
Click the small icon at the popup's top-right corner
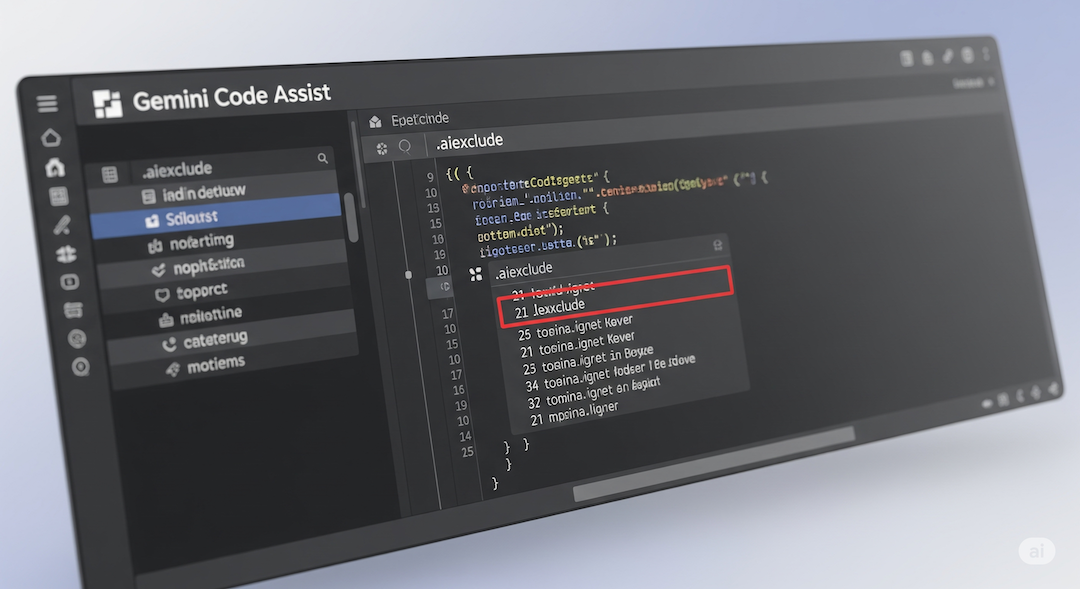tap(718, 245)
